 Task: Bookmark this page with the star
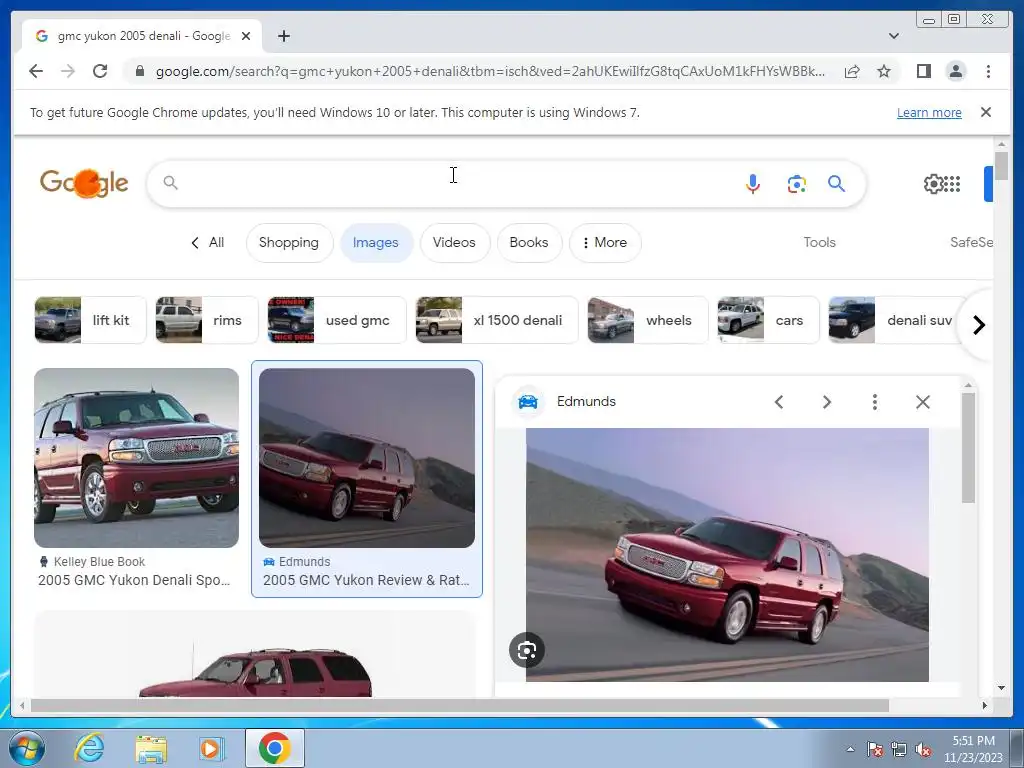pyautogui.click(x=884, y=71)
